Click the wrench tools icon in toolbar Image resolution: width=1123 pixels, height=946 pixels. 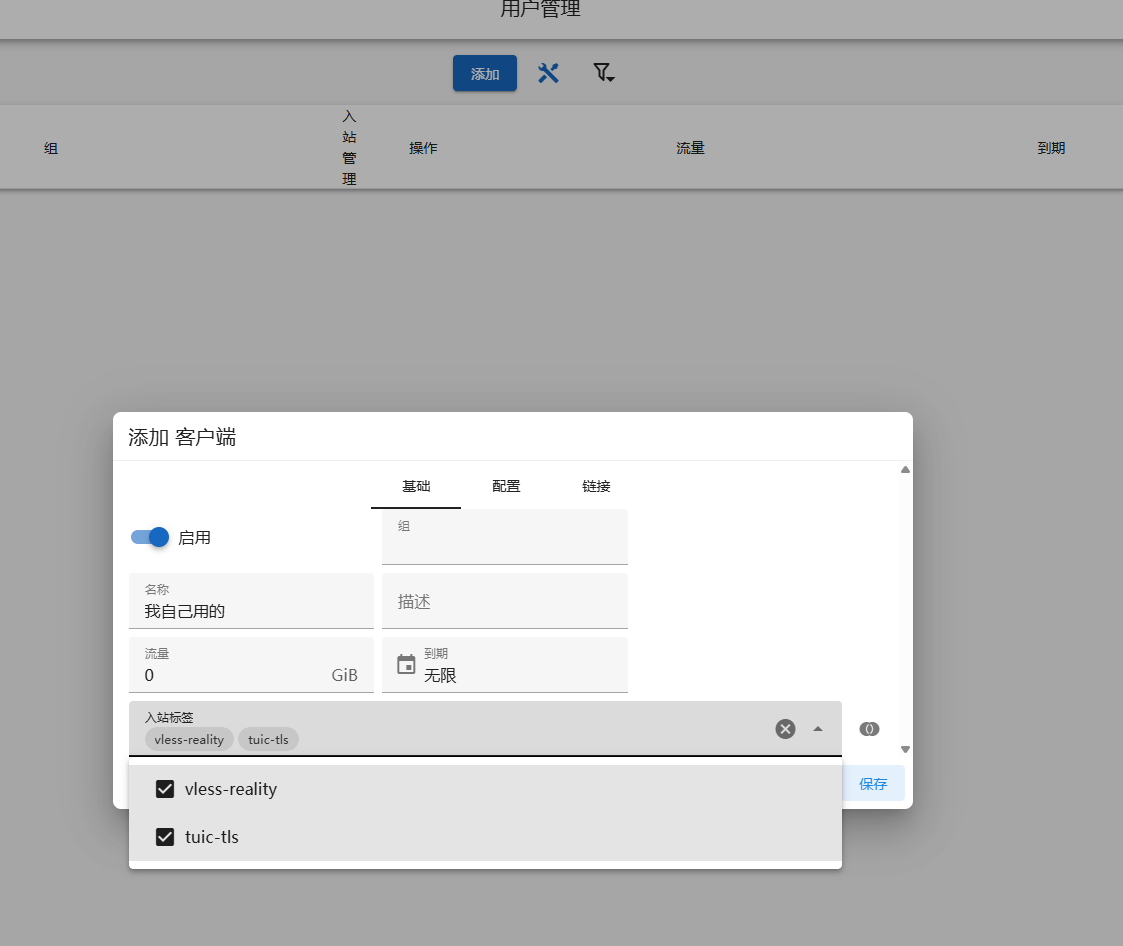(x=548, y=73)
